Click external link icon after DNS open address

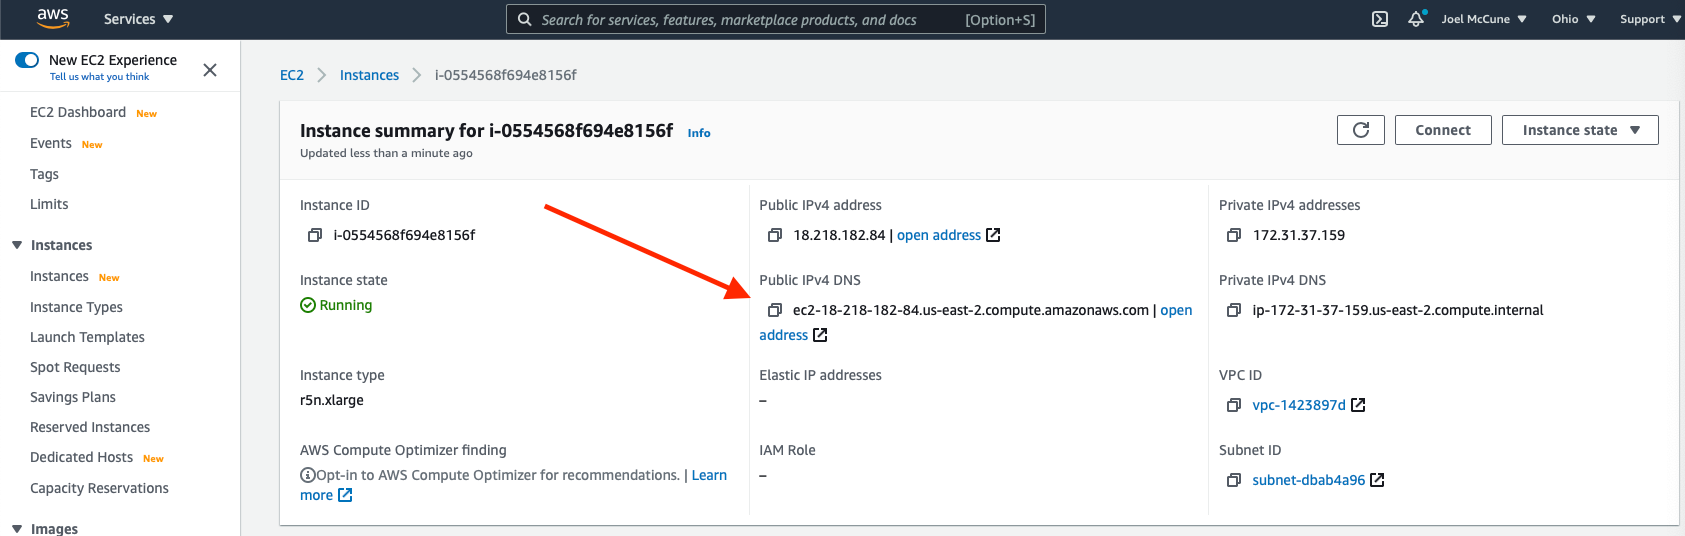(x=820, y=335)
